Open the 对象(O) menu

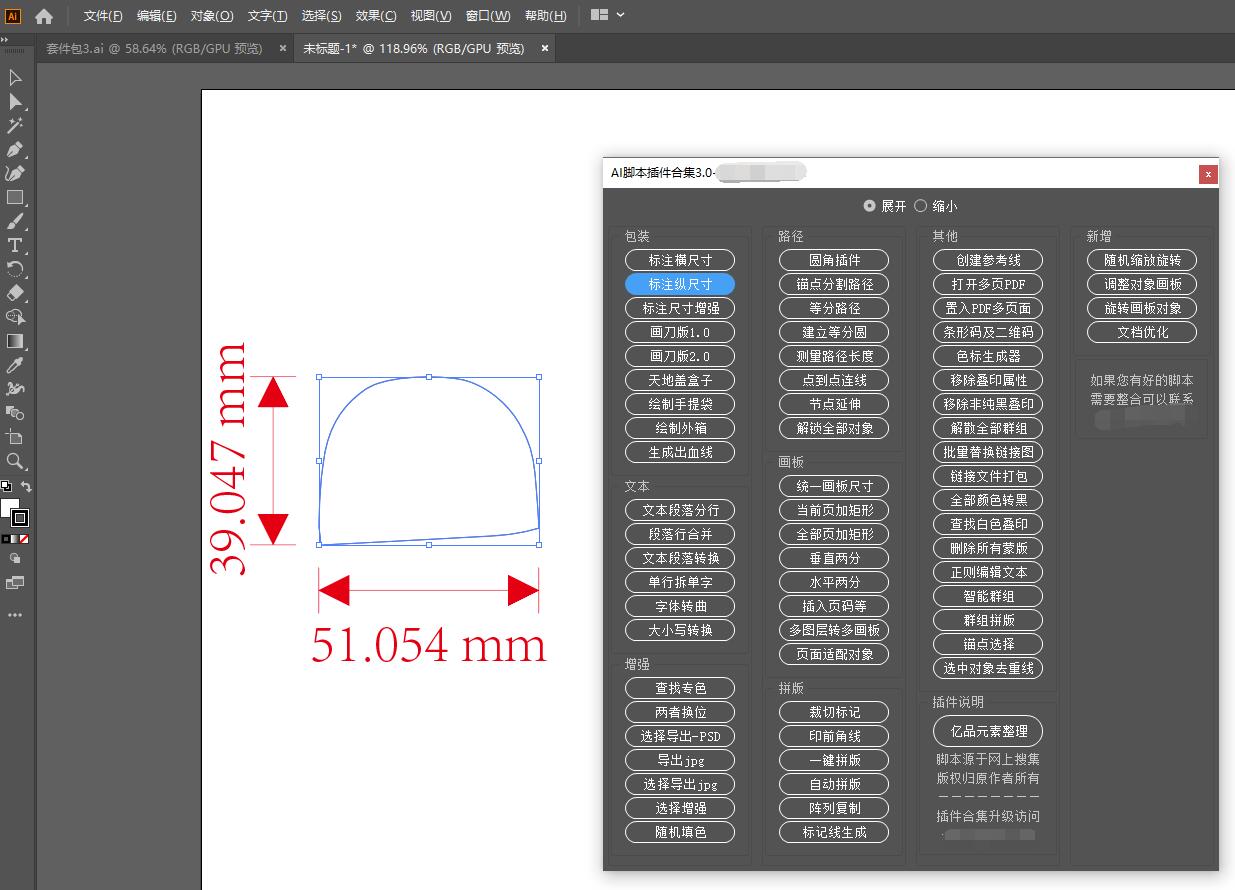(212, 16)
